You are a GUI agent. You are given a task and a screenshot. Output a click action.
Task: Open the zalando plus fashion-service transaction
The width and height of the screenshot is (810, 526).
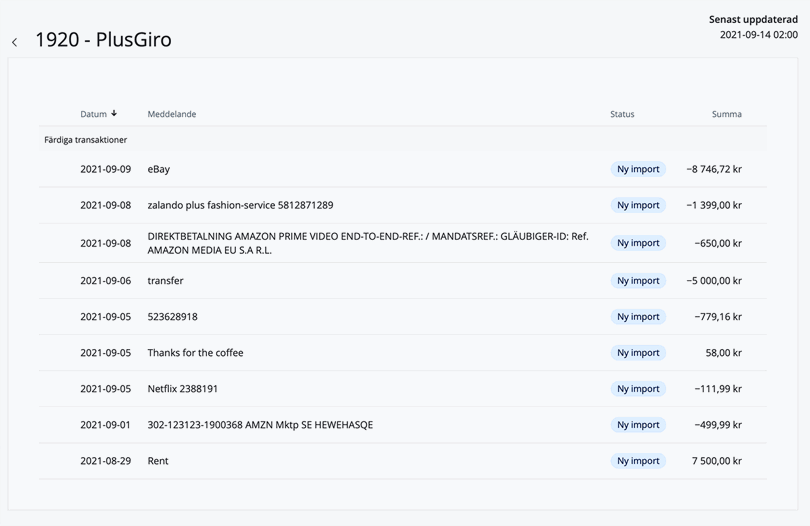coord(240,205)
